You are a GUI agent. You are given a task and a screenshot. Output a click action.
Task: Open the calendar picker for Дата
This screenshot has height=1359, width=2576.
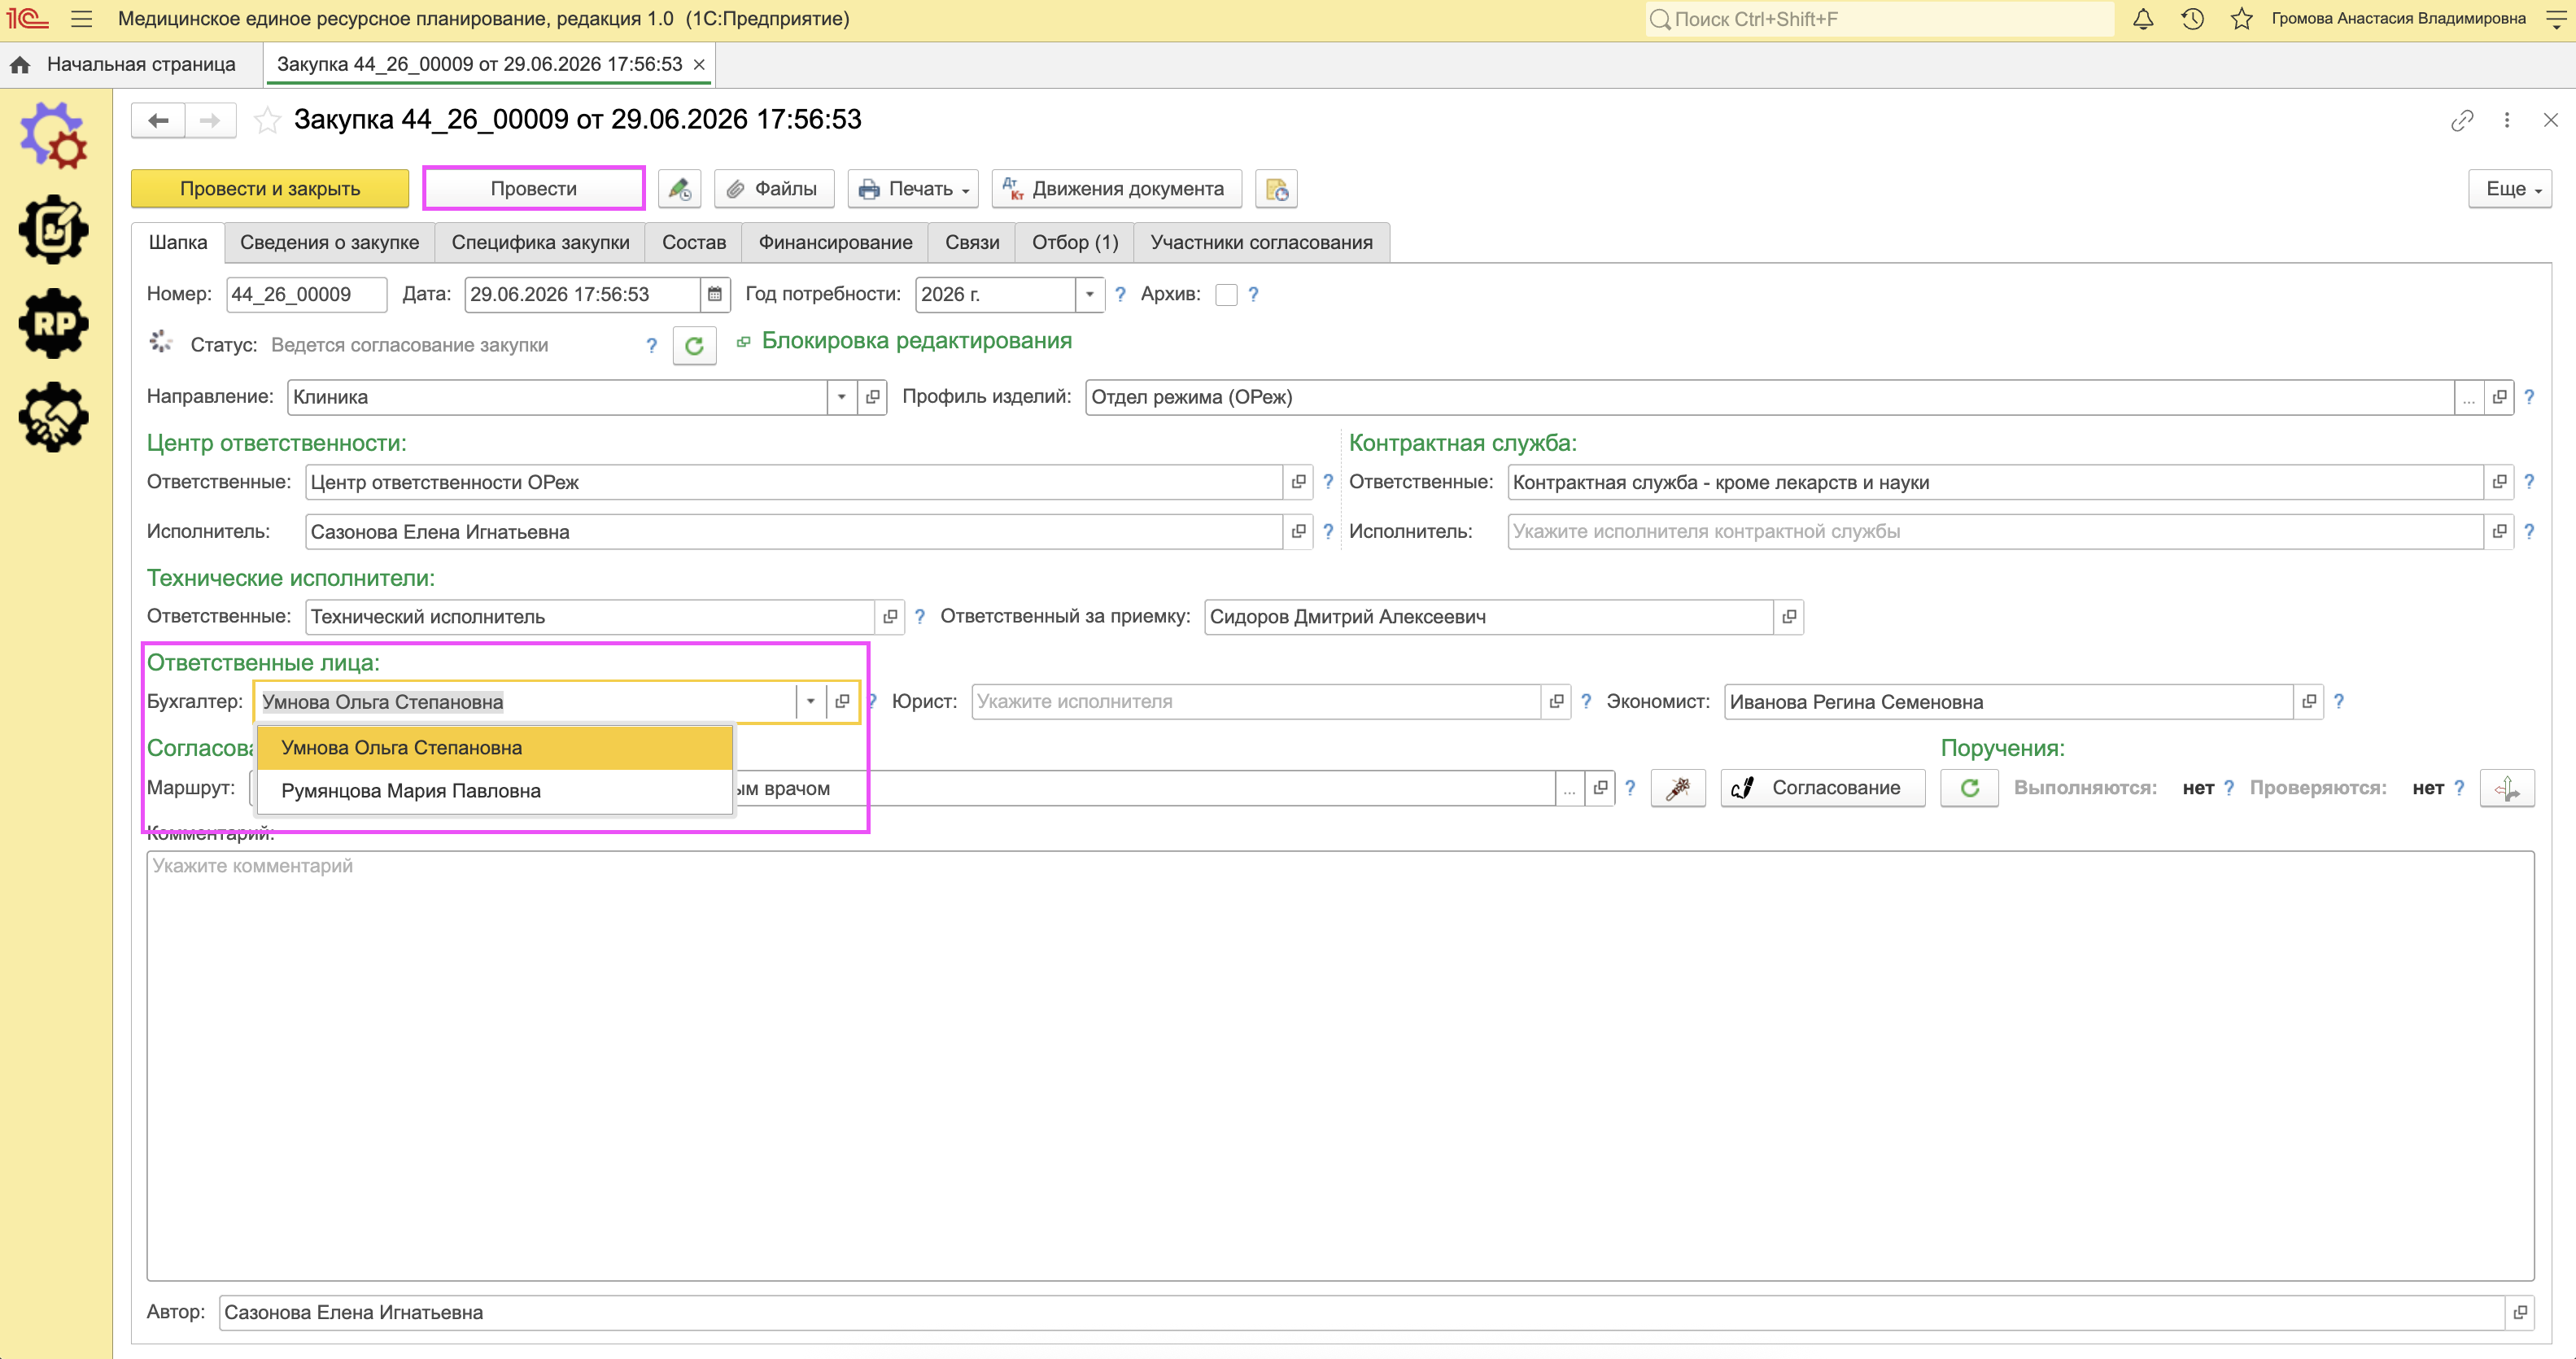pos(715,295)
